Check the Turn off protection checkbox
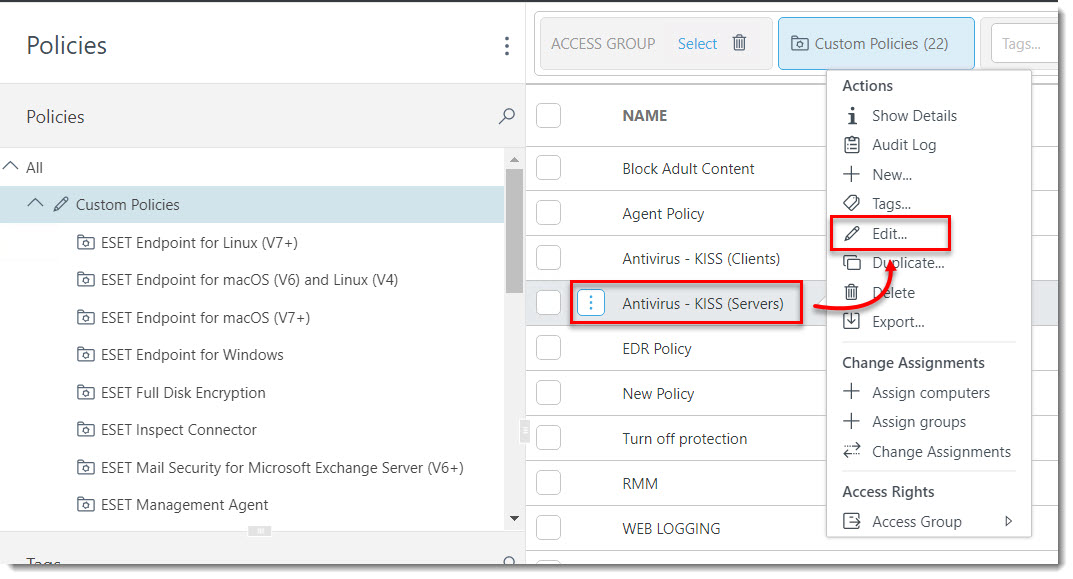 tap(548, 438)
